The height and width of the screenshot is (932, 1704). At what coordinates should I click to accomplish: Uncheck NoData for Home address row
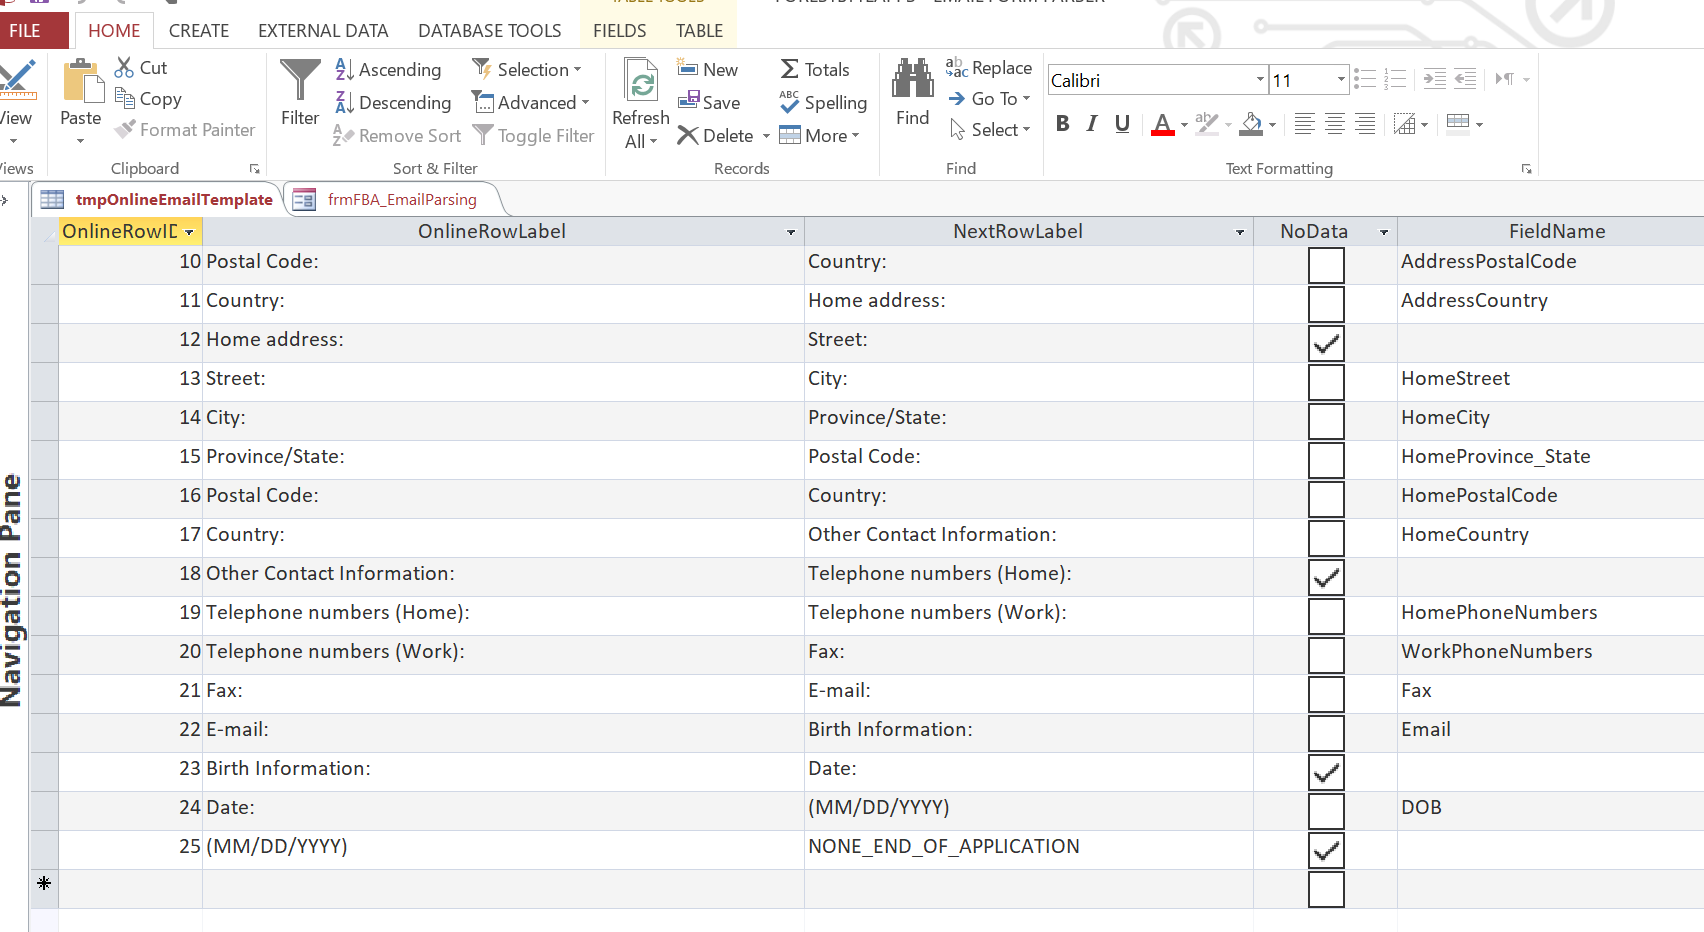click(1325, 343)
